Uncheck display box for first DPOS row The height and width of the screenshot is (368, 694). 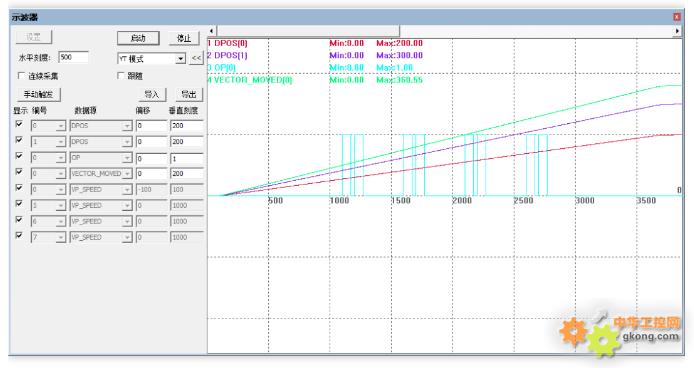pos(19,124)
